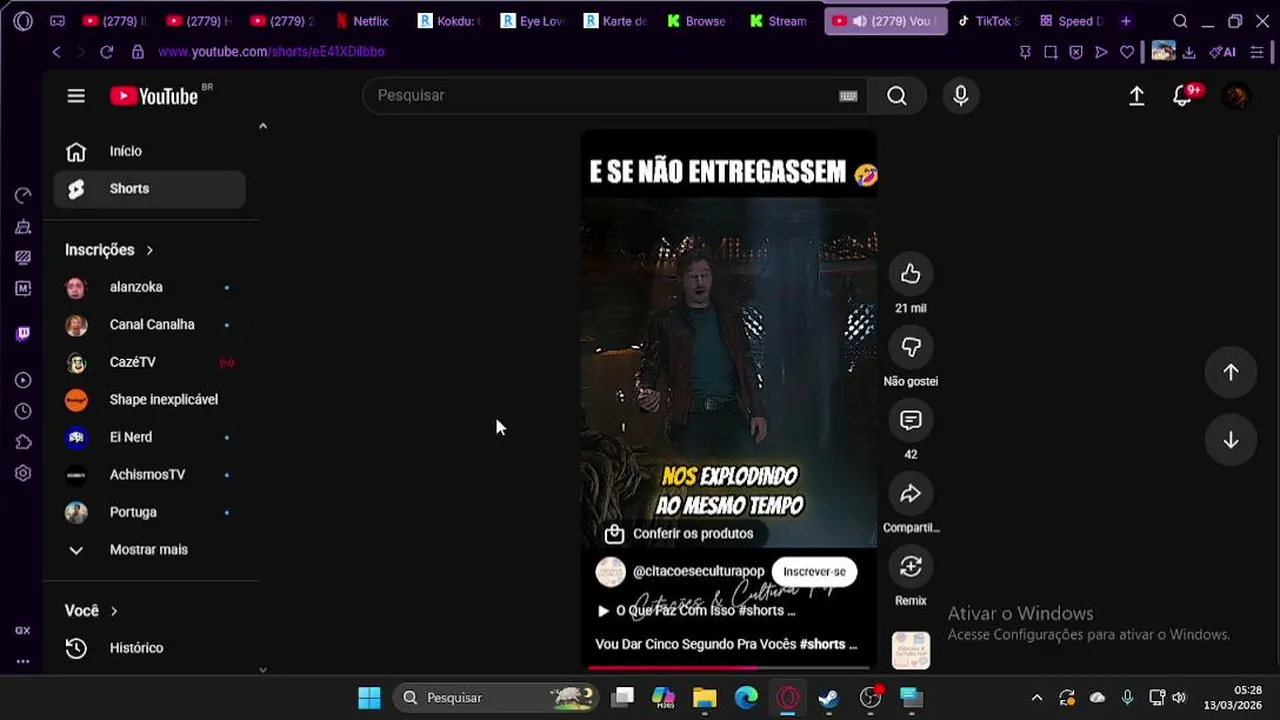
Task: Seek on the short's red progress bar
Action: tap(729, 667)
